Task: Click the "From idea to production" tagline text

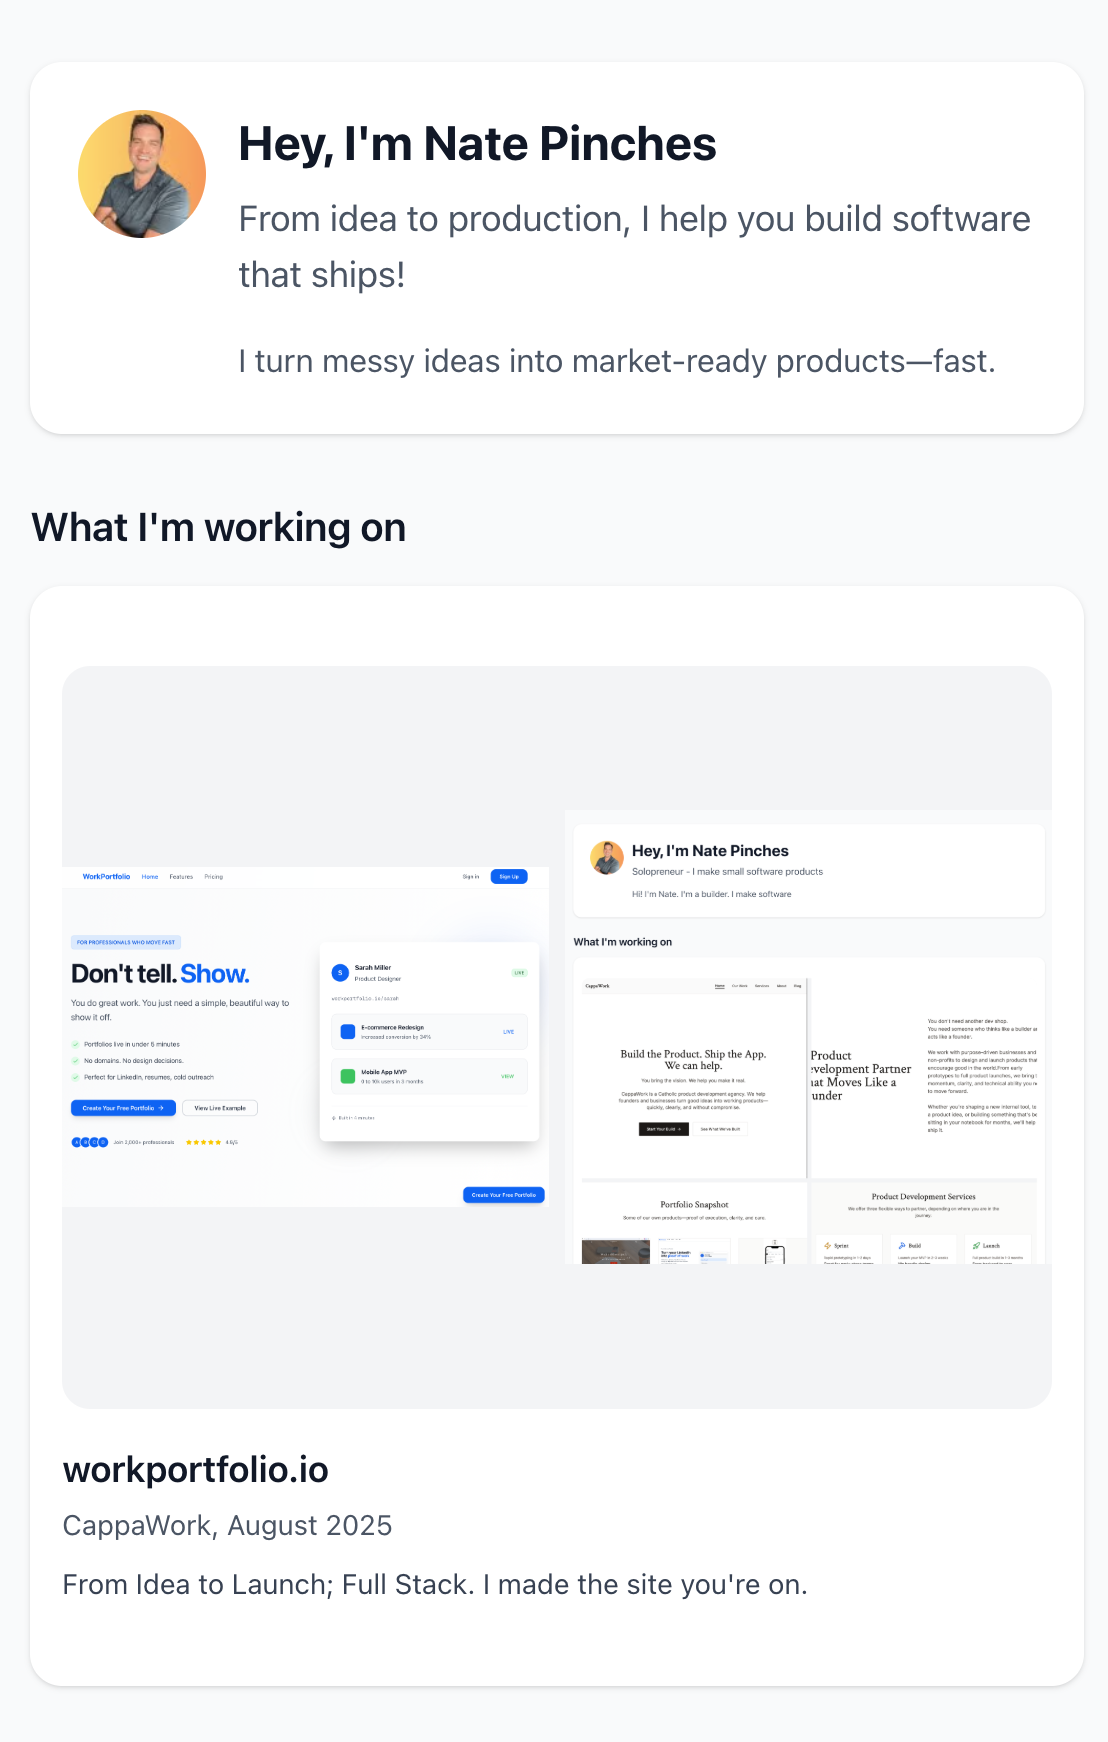Action: coord(634,246)
